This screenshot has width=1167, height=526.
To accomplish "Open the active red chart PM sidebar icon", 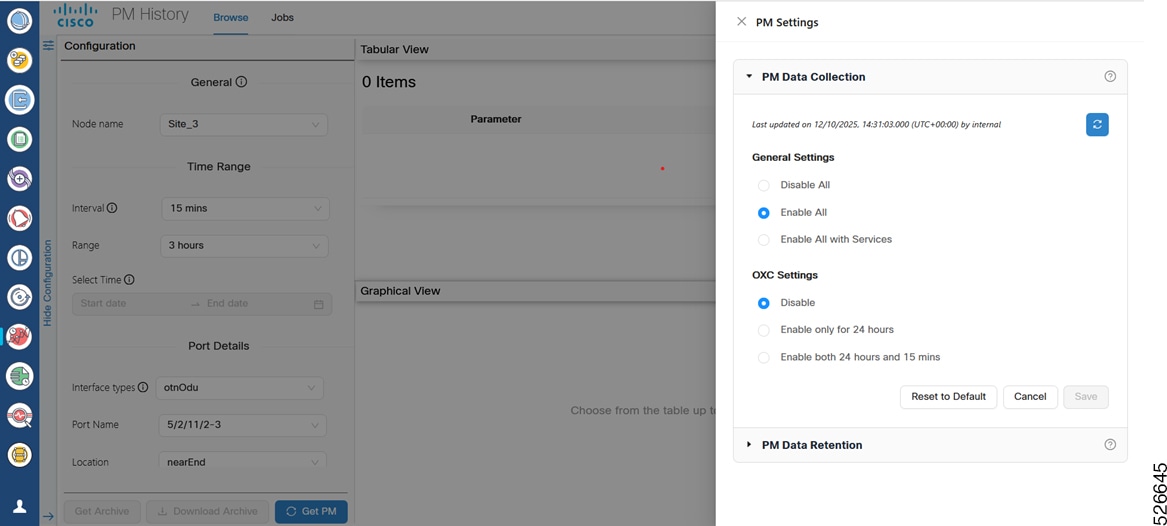I will click(x=19, y=336).
